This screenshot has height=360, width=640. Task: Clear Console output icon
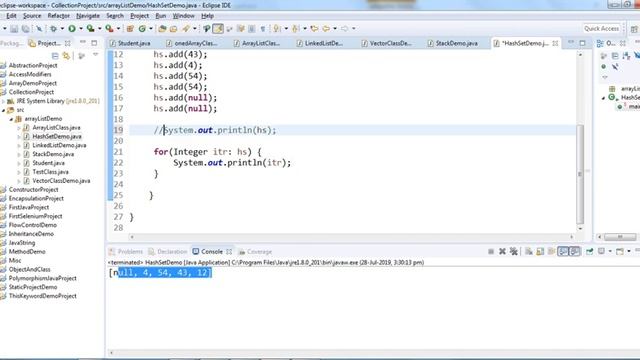click(x=529, y=251)
